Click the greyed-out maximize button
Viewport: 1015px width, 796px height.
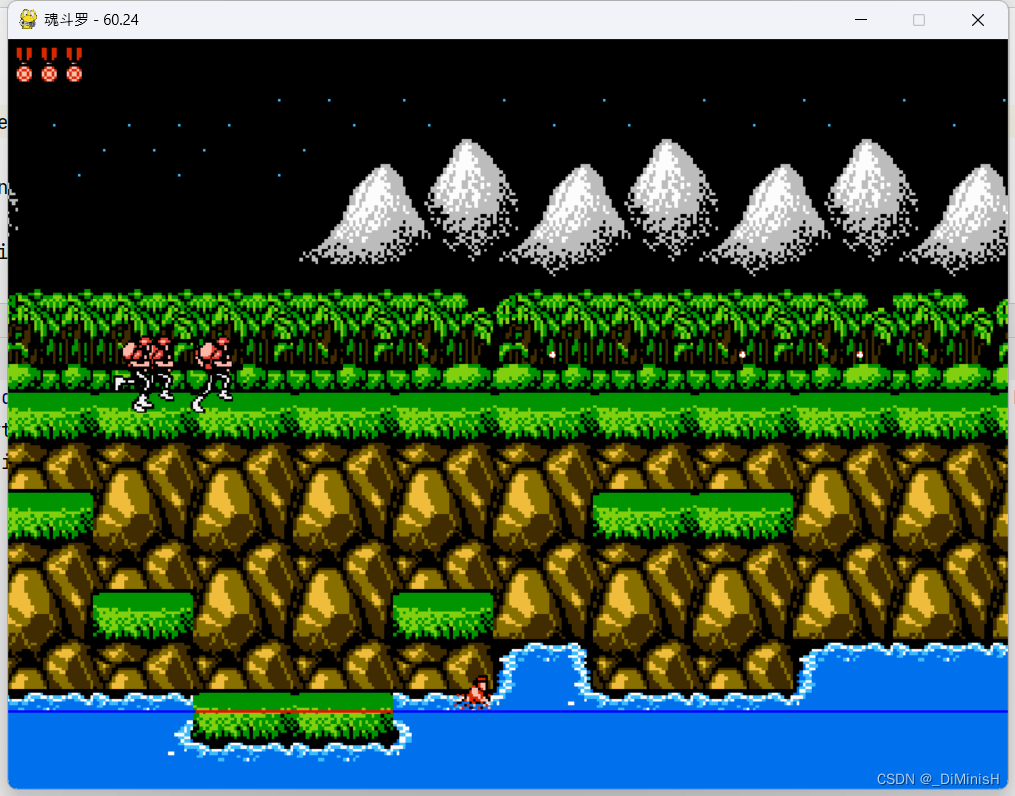(919, 20)
